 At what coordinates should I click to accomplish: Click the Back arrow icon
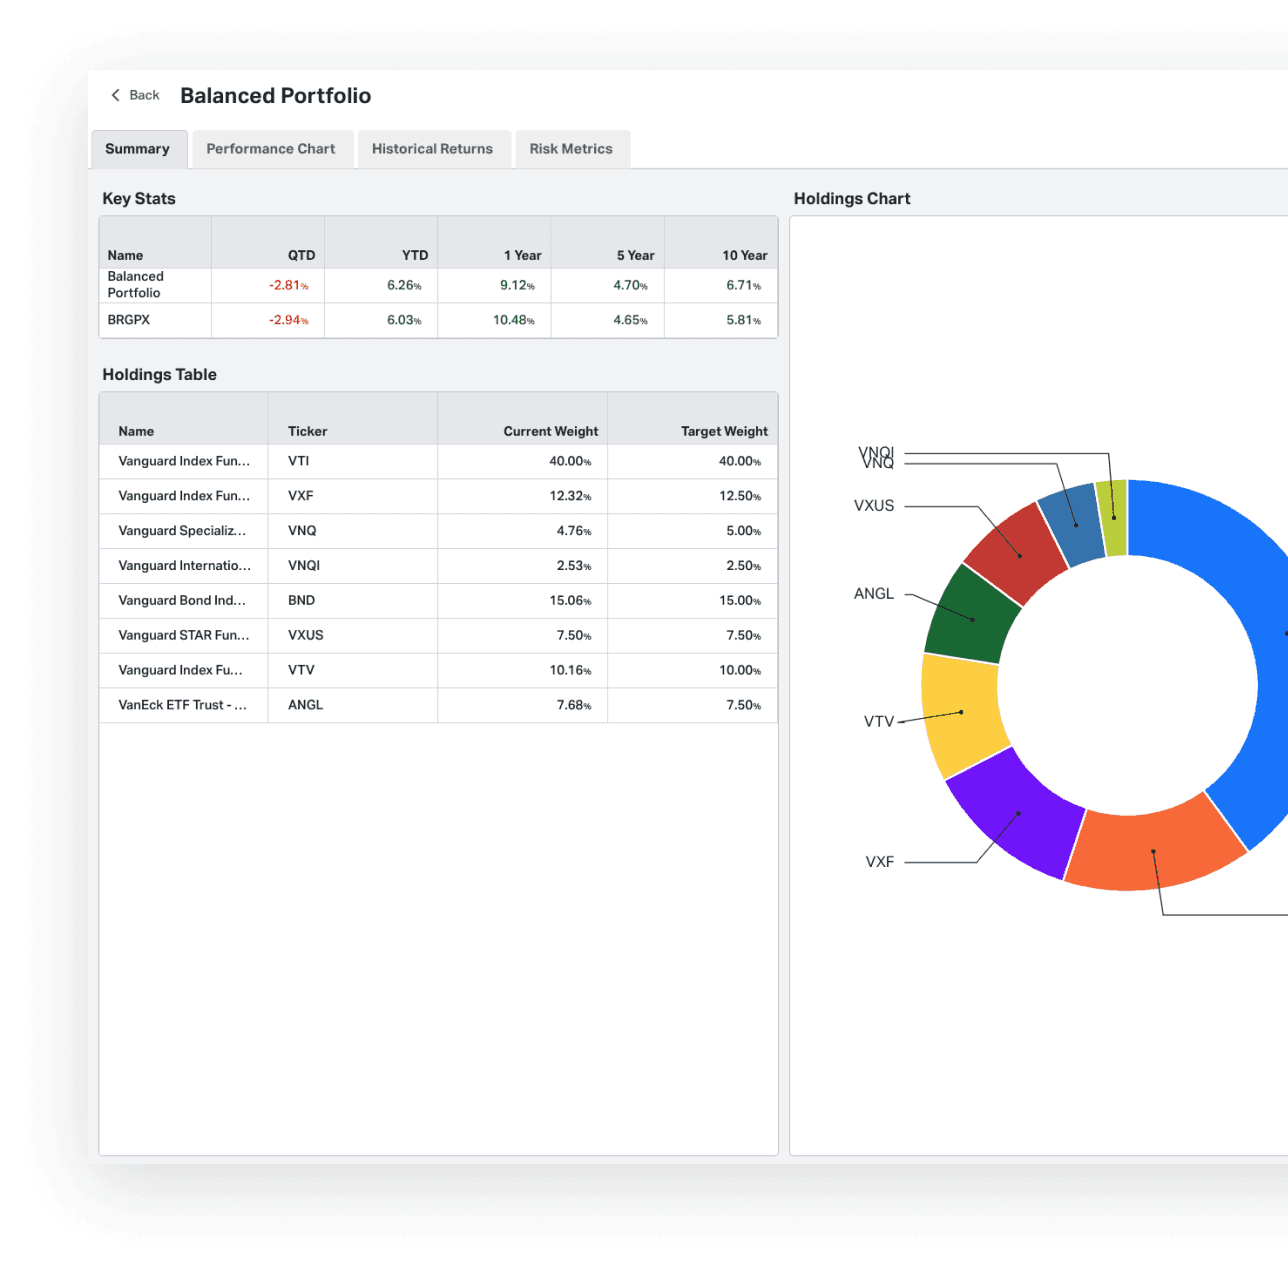click(x=116, y=95)
